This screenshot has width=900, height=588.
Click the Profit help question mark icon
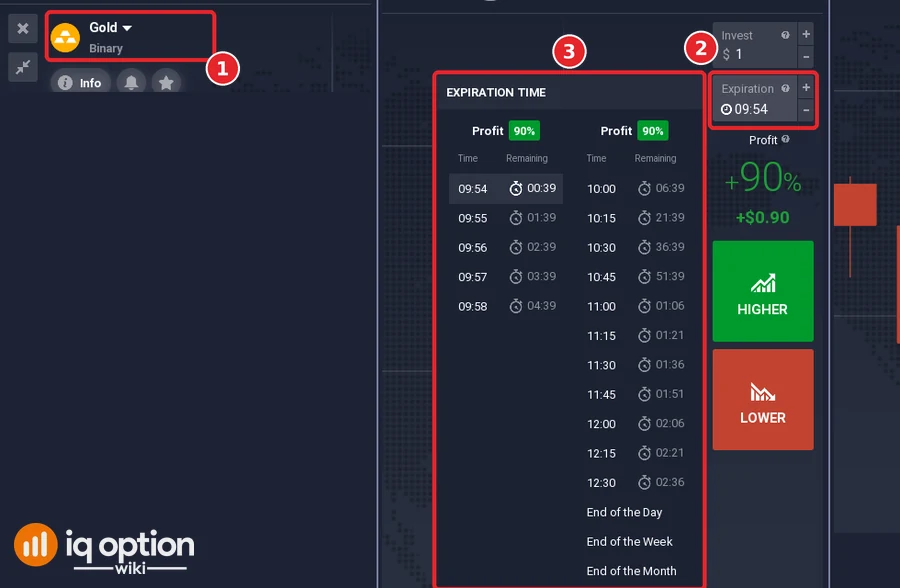785,139
